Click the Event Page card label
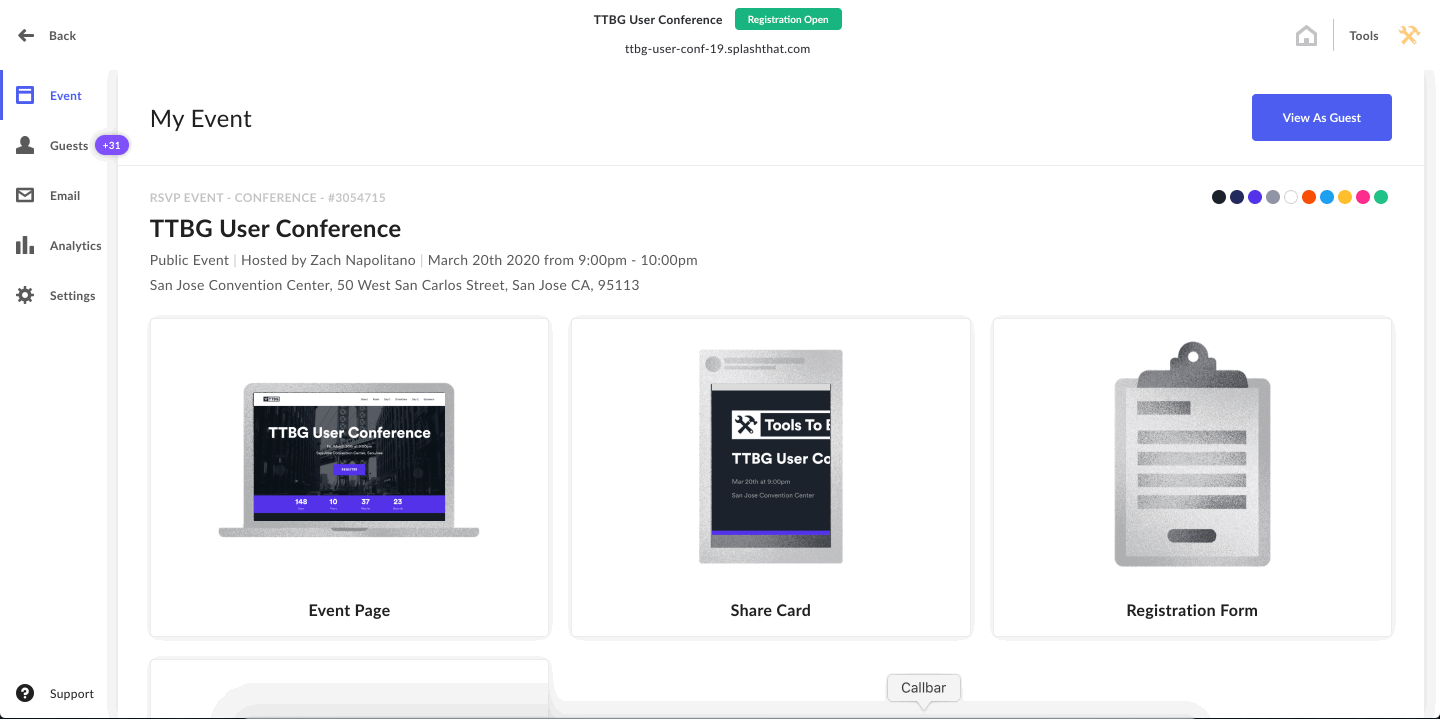The image size is (1440, 719). pos(349,610)
